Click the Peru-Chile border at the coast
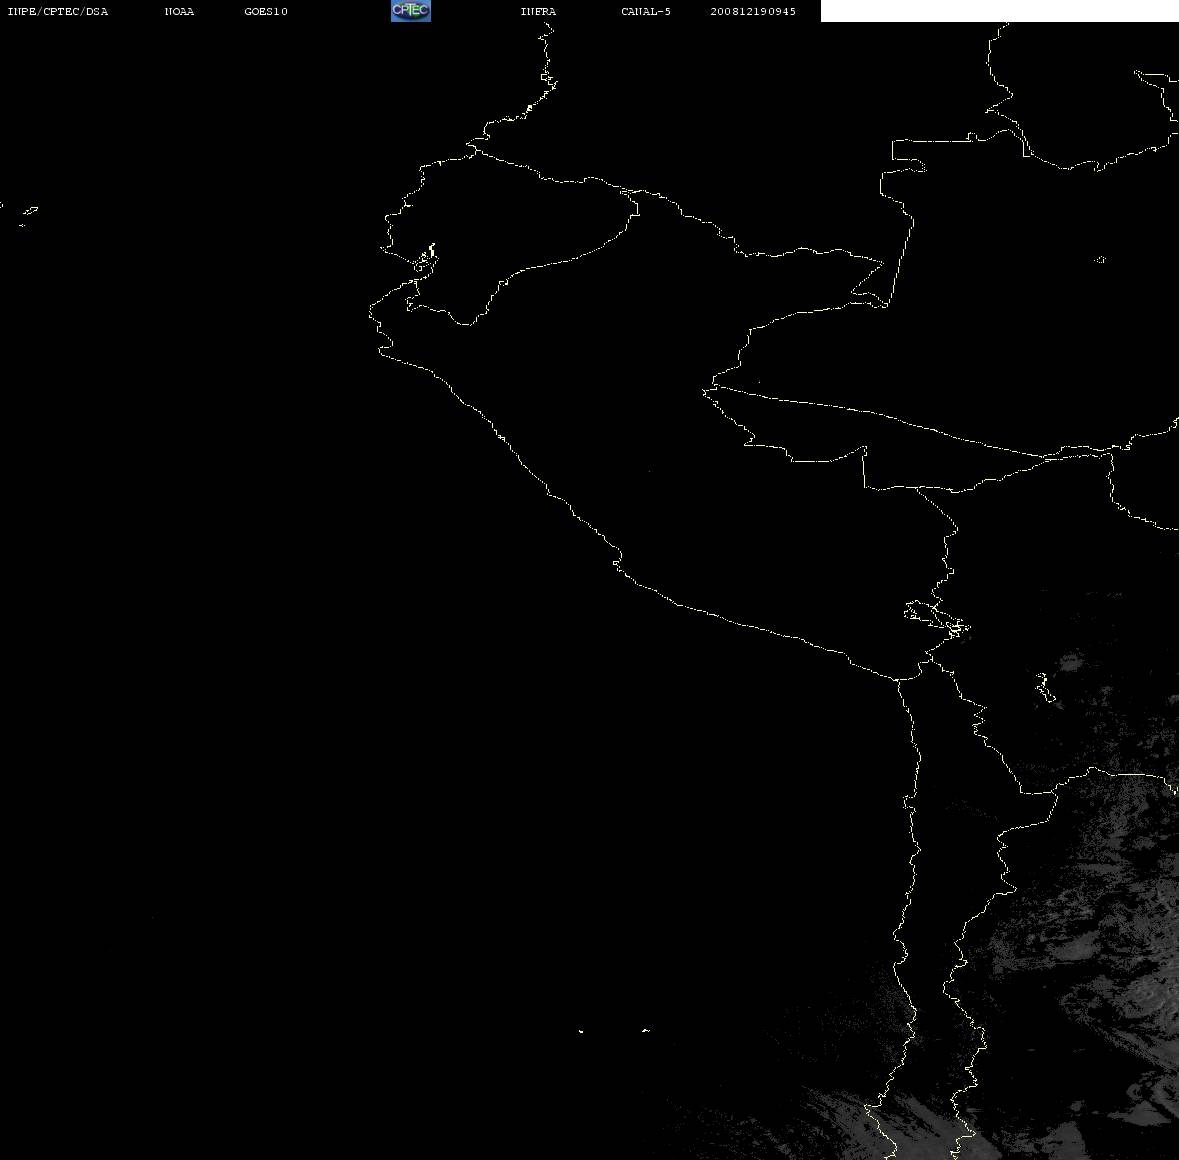The height and width of the screenshot is (1160, 1179). click(898, 680)
